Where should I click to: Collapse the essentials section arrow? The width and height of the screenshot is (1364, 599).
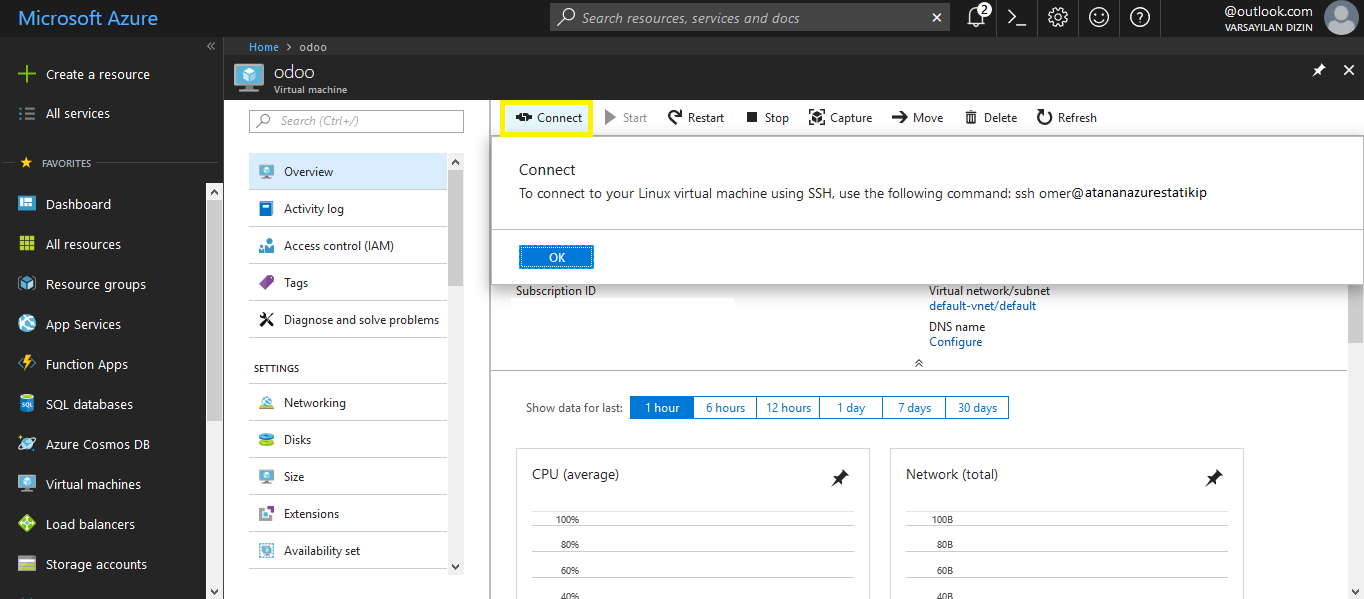[918, 363]
